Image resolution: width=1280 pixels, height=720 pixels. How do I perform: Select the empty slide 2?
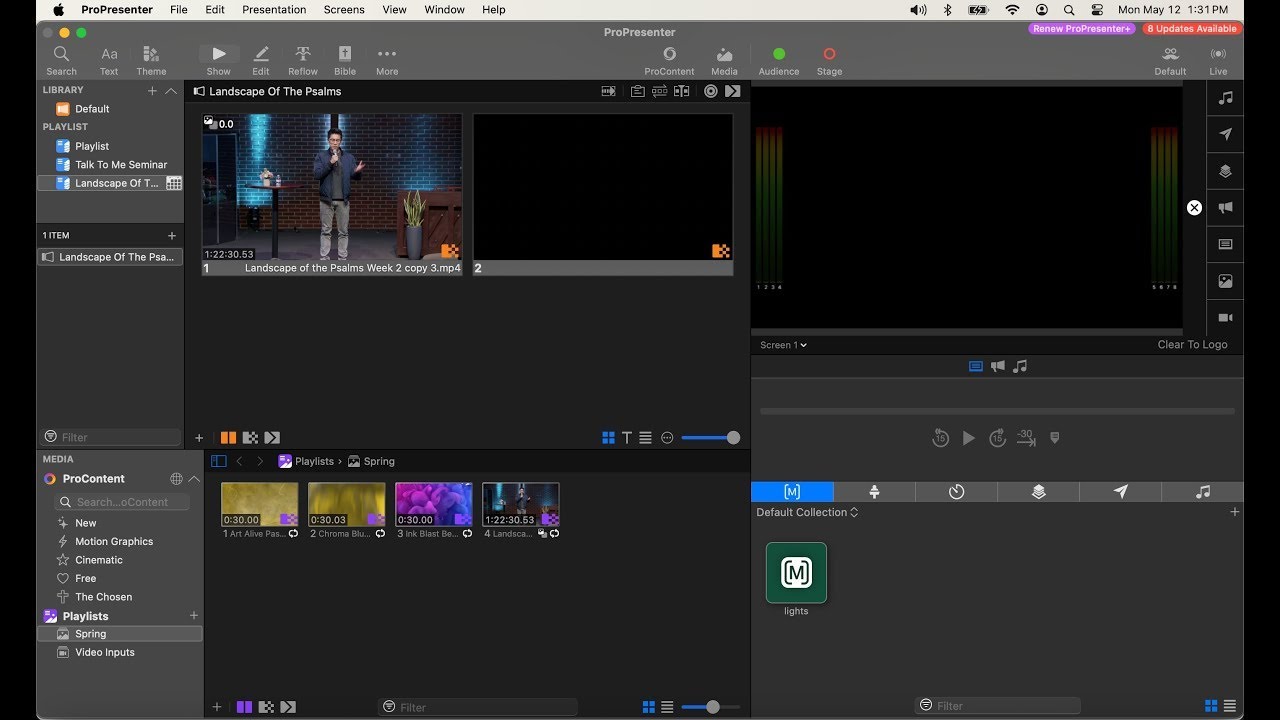coord(603,194)
